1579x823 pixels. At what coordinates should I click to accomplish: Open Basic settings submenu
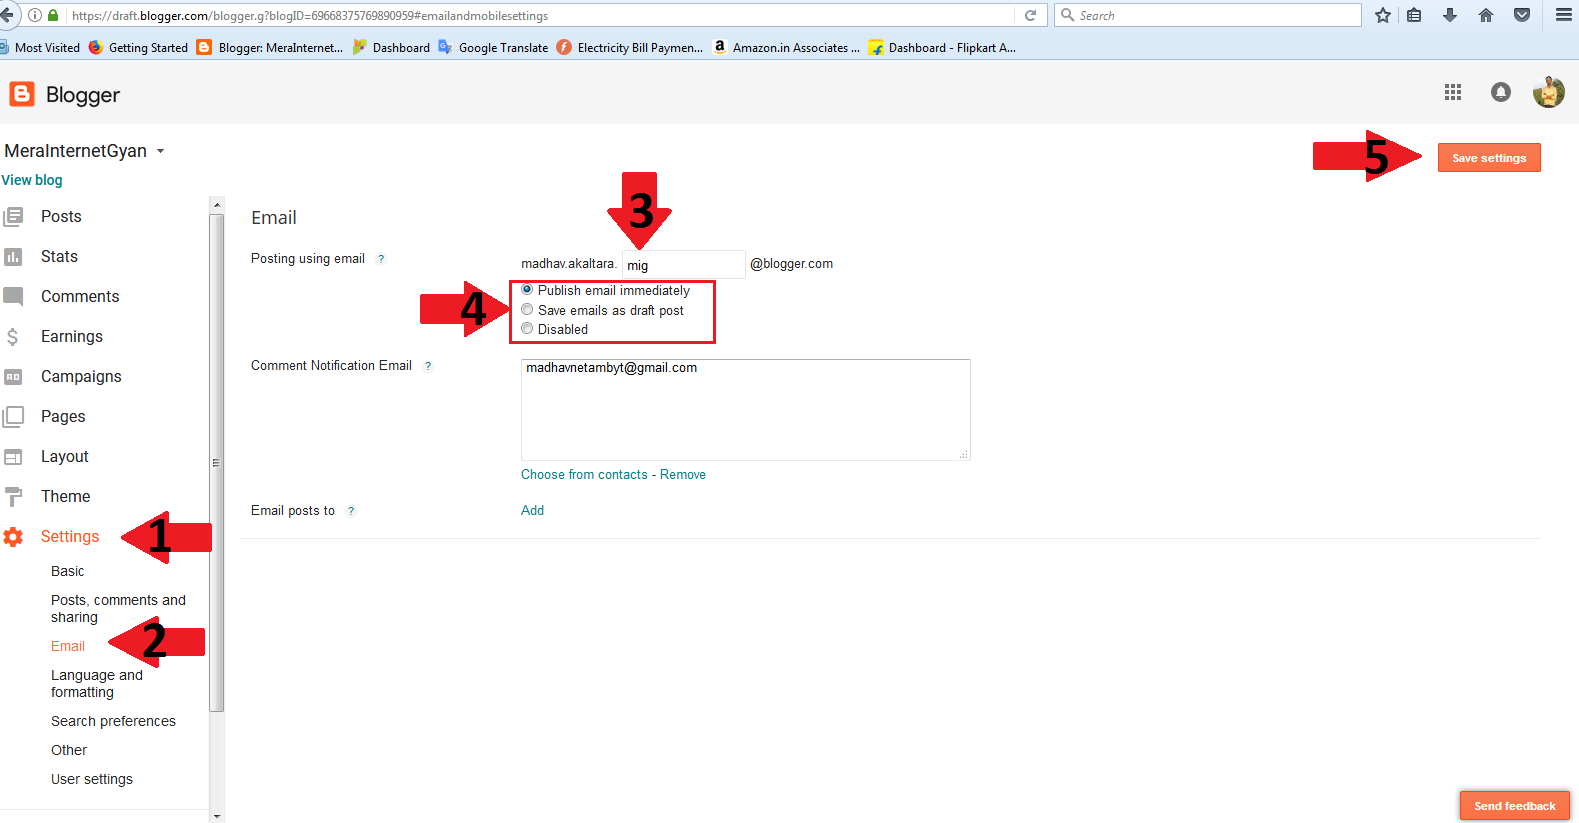(68, 571)
